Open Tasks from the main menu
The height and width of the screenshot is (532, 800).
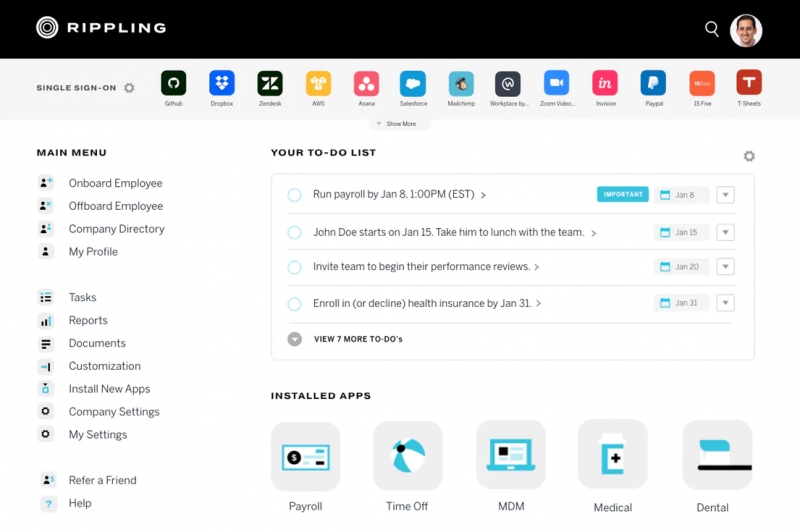point(67,297)
